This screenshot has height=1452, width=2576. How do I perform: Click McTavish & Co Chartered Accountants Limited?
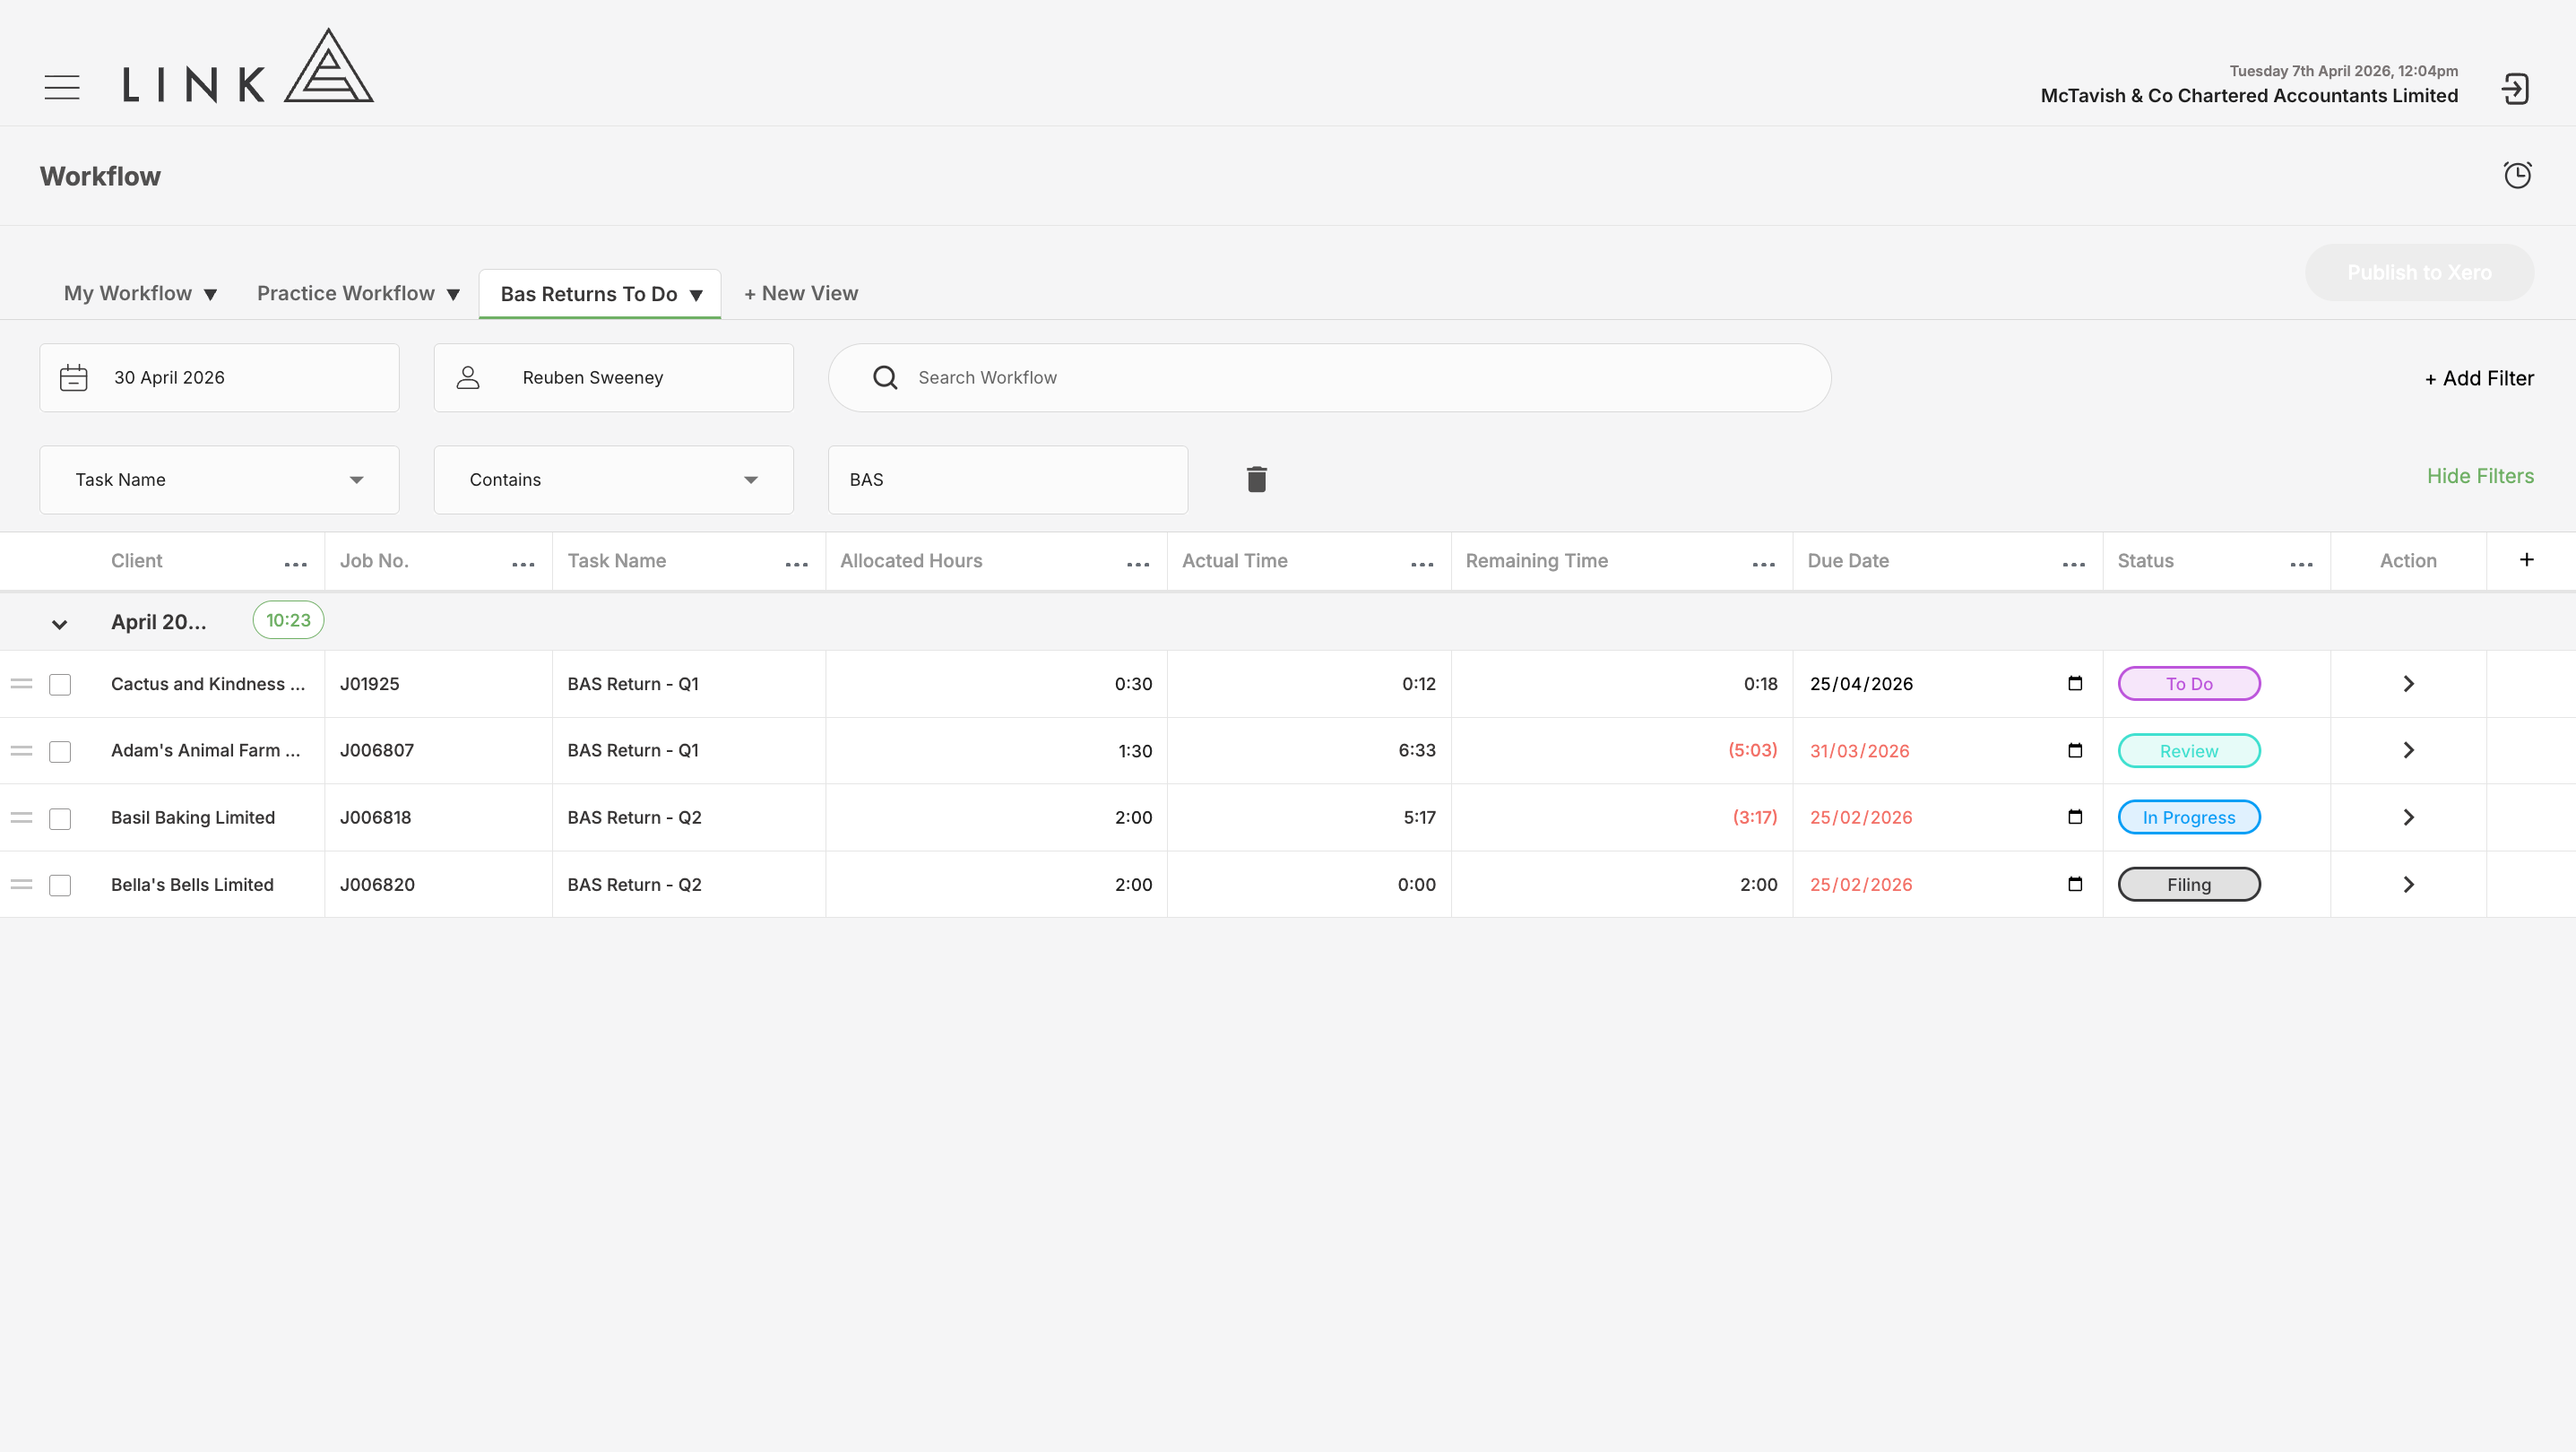point(2249,95)
